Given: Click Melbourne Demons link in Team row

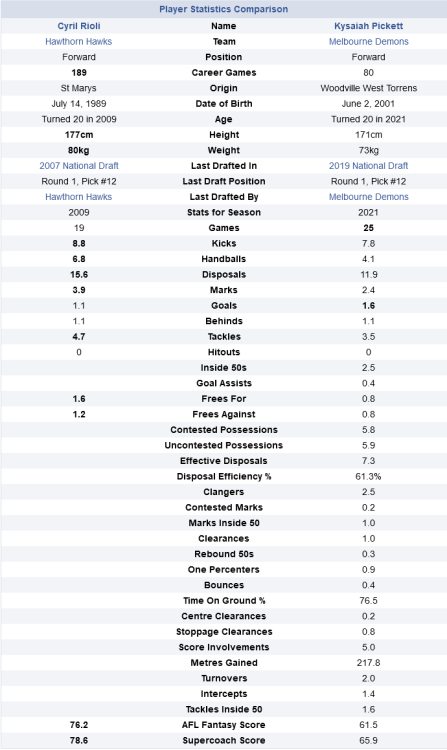Looking at the screenshot, I should [x=368, y=42].
